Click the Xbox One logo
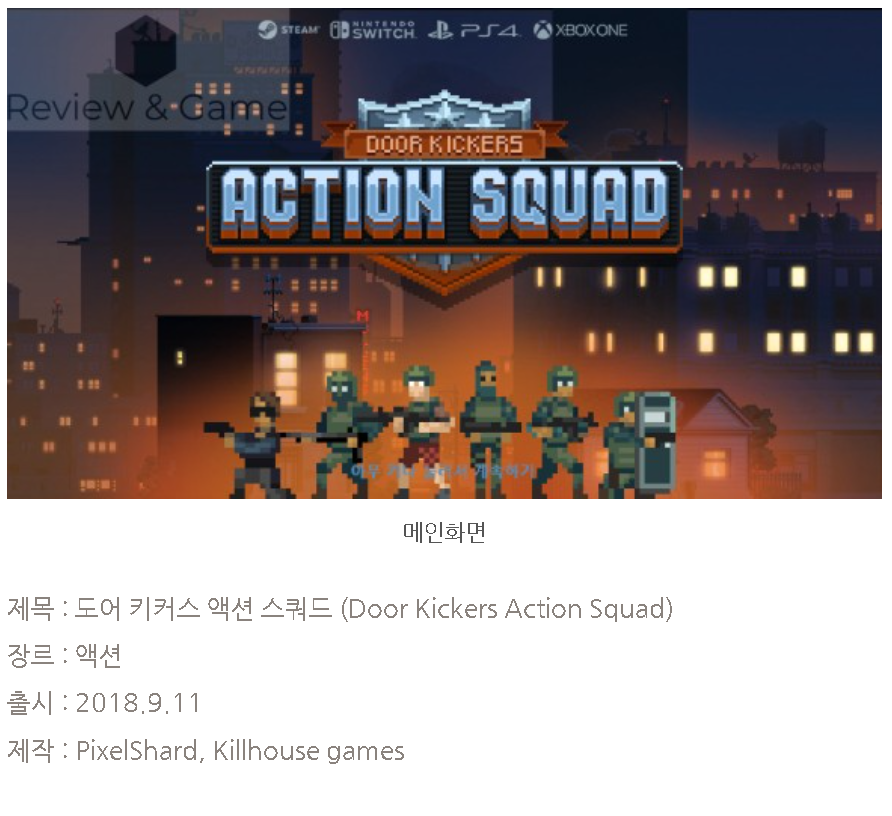892x816 pixels. [x=580, y=30]
